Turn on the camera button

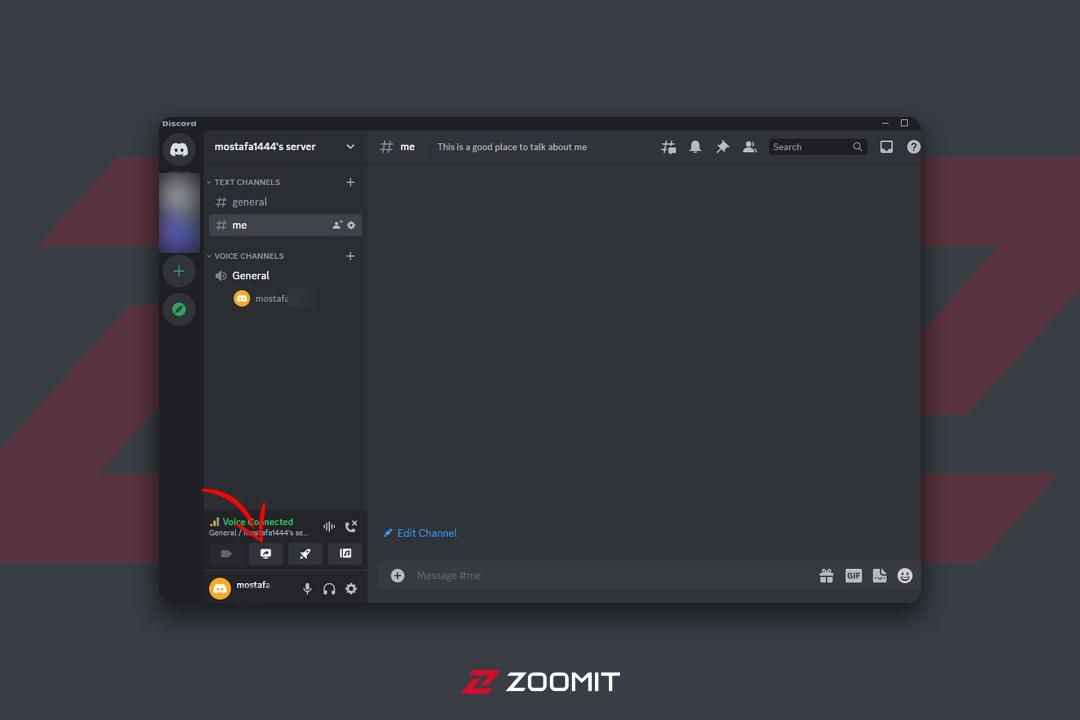[x=226, y=553]
